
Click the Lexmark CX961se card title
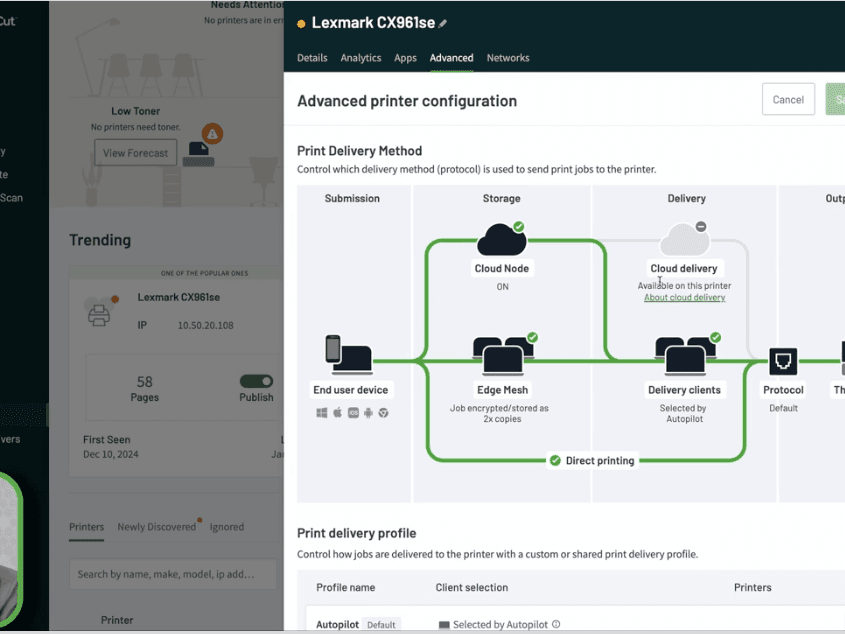(178, 297)
